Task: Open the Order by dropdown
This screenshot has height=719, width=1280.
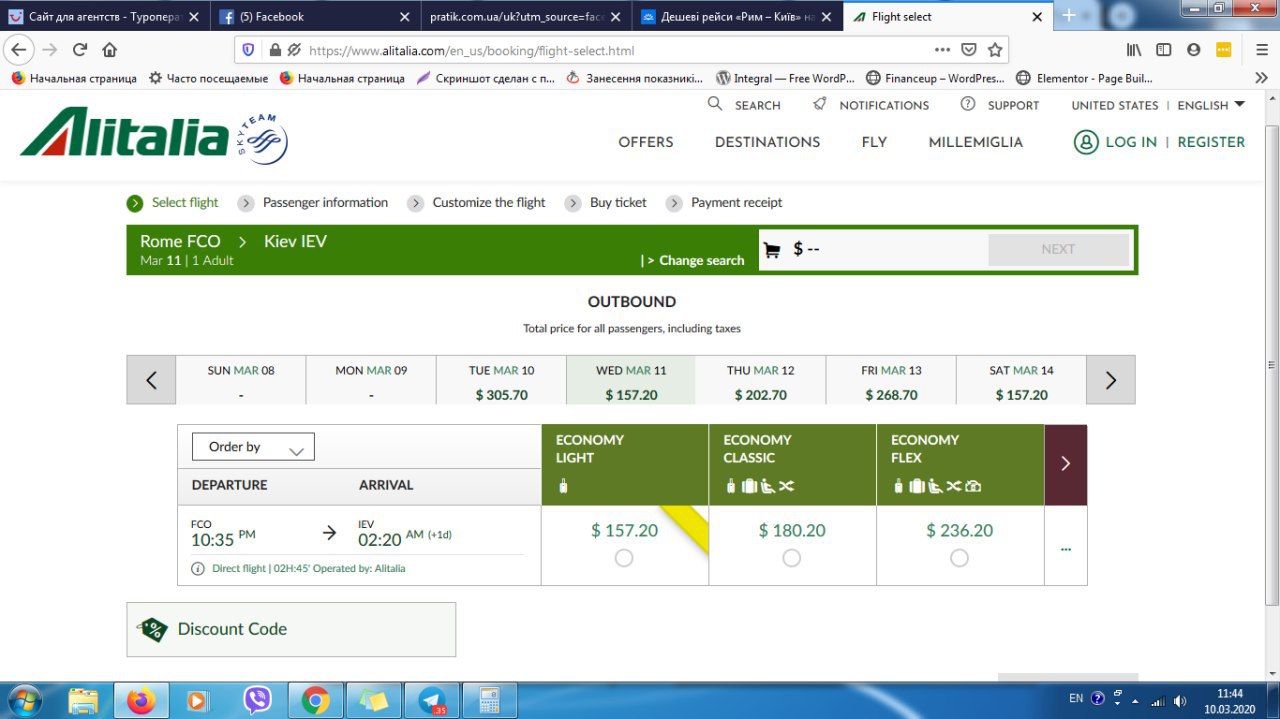Action: click(x=253, y=447)
